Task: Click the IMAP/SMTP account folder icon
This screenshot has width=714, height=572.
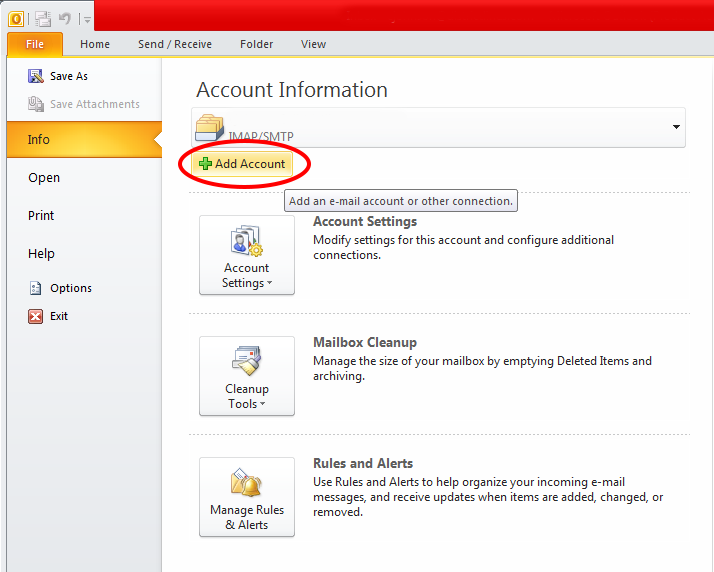Action: point(210,128)
